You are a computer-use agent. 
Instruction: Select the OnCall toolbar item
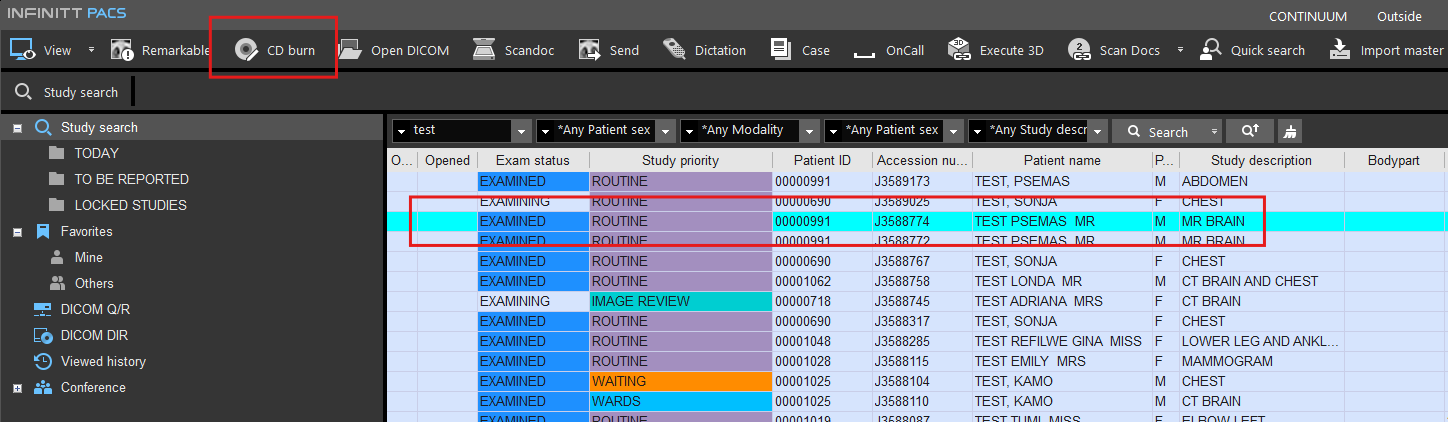888,50
